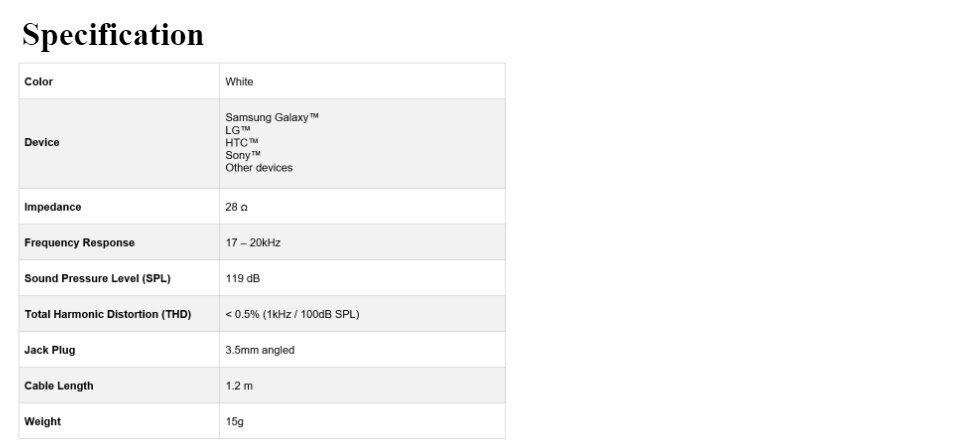Screen dimensions: 960x447
Task: Select the Sound Pressure Level (SPL) label
Action: (97, 278)
